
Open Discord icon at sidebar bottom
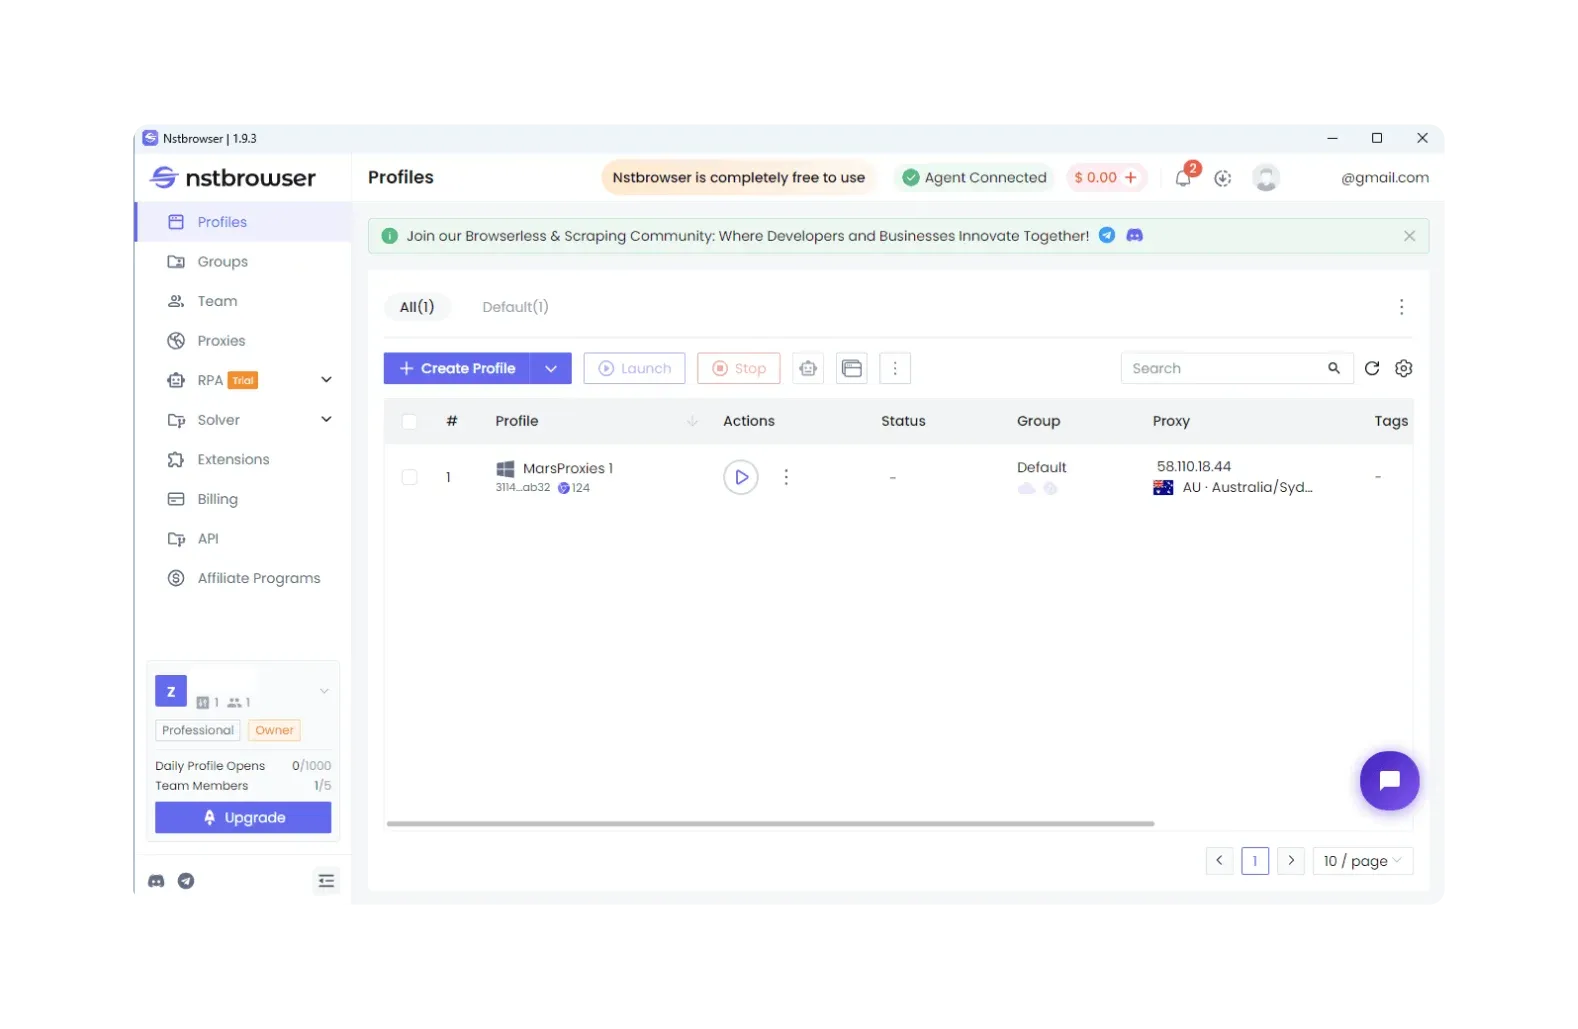[156, 881]
